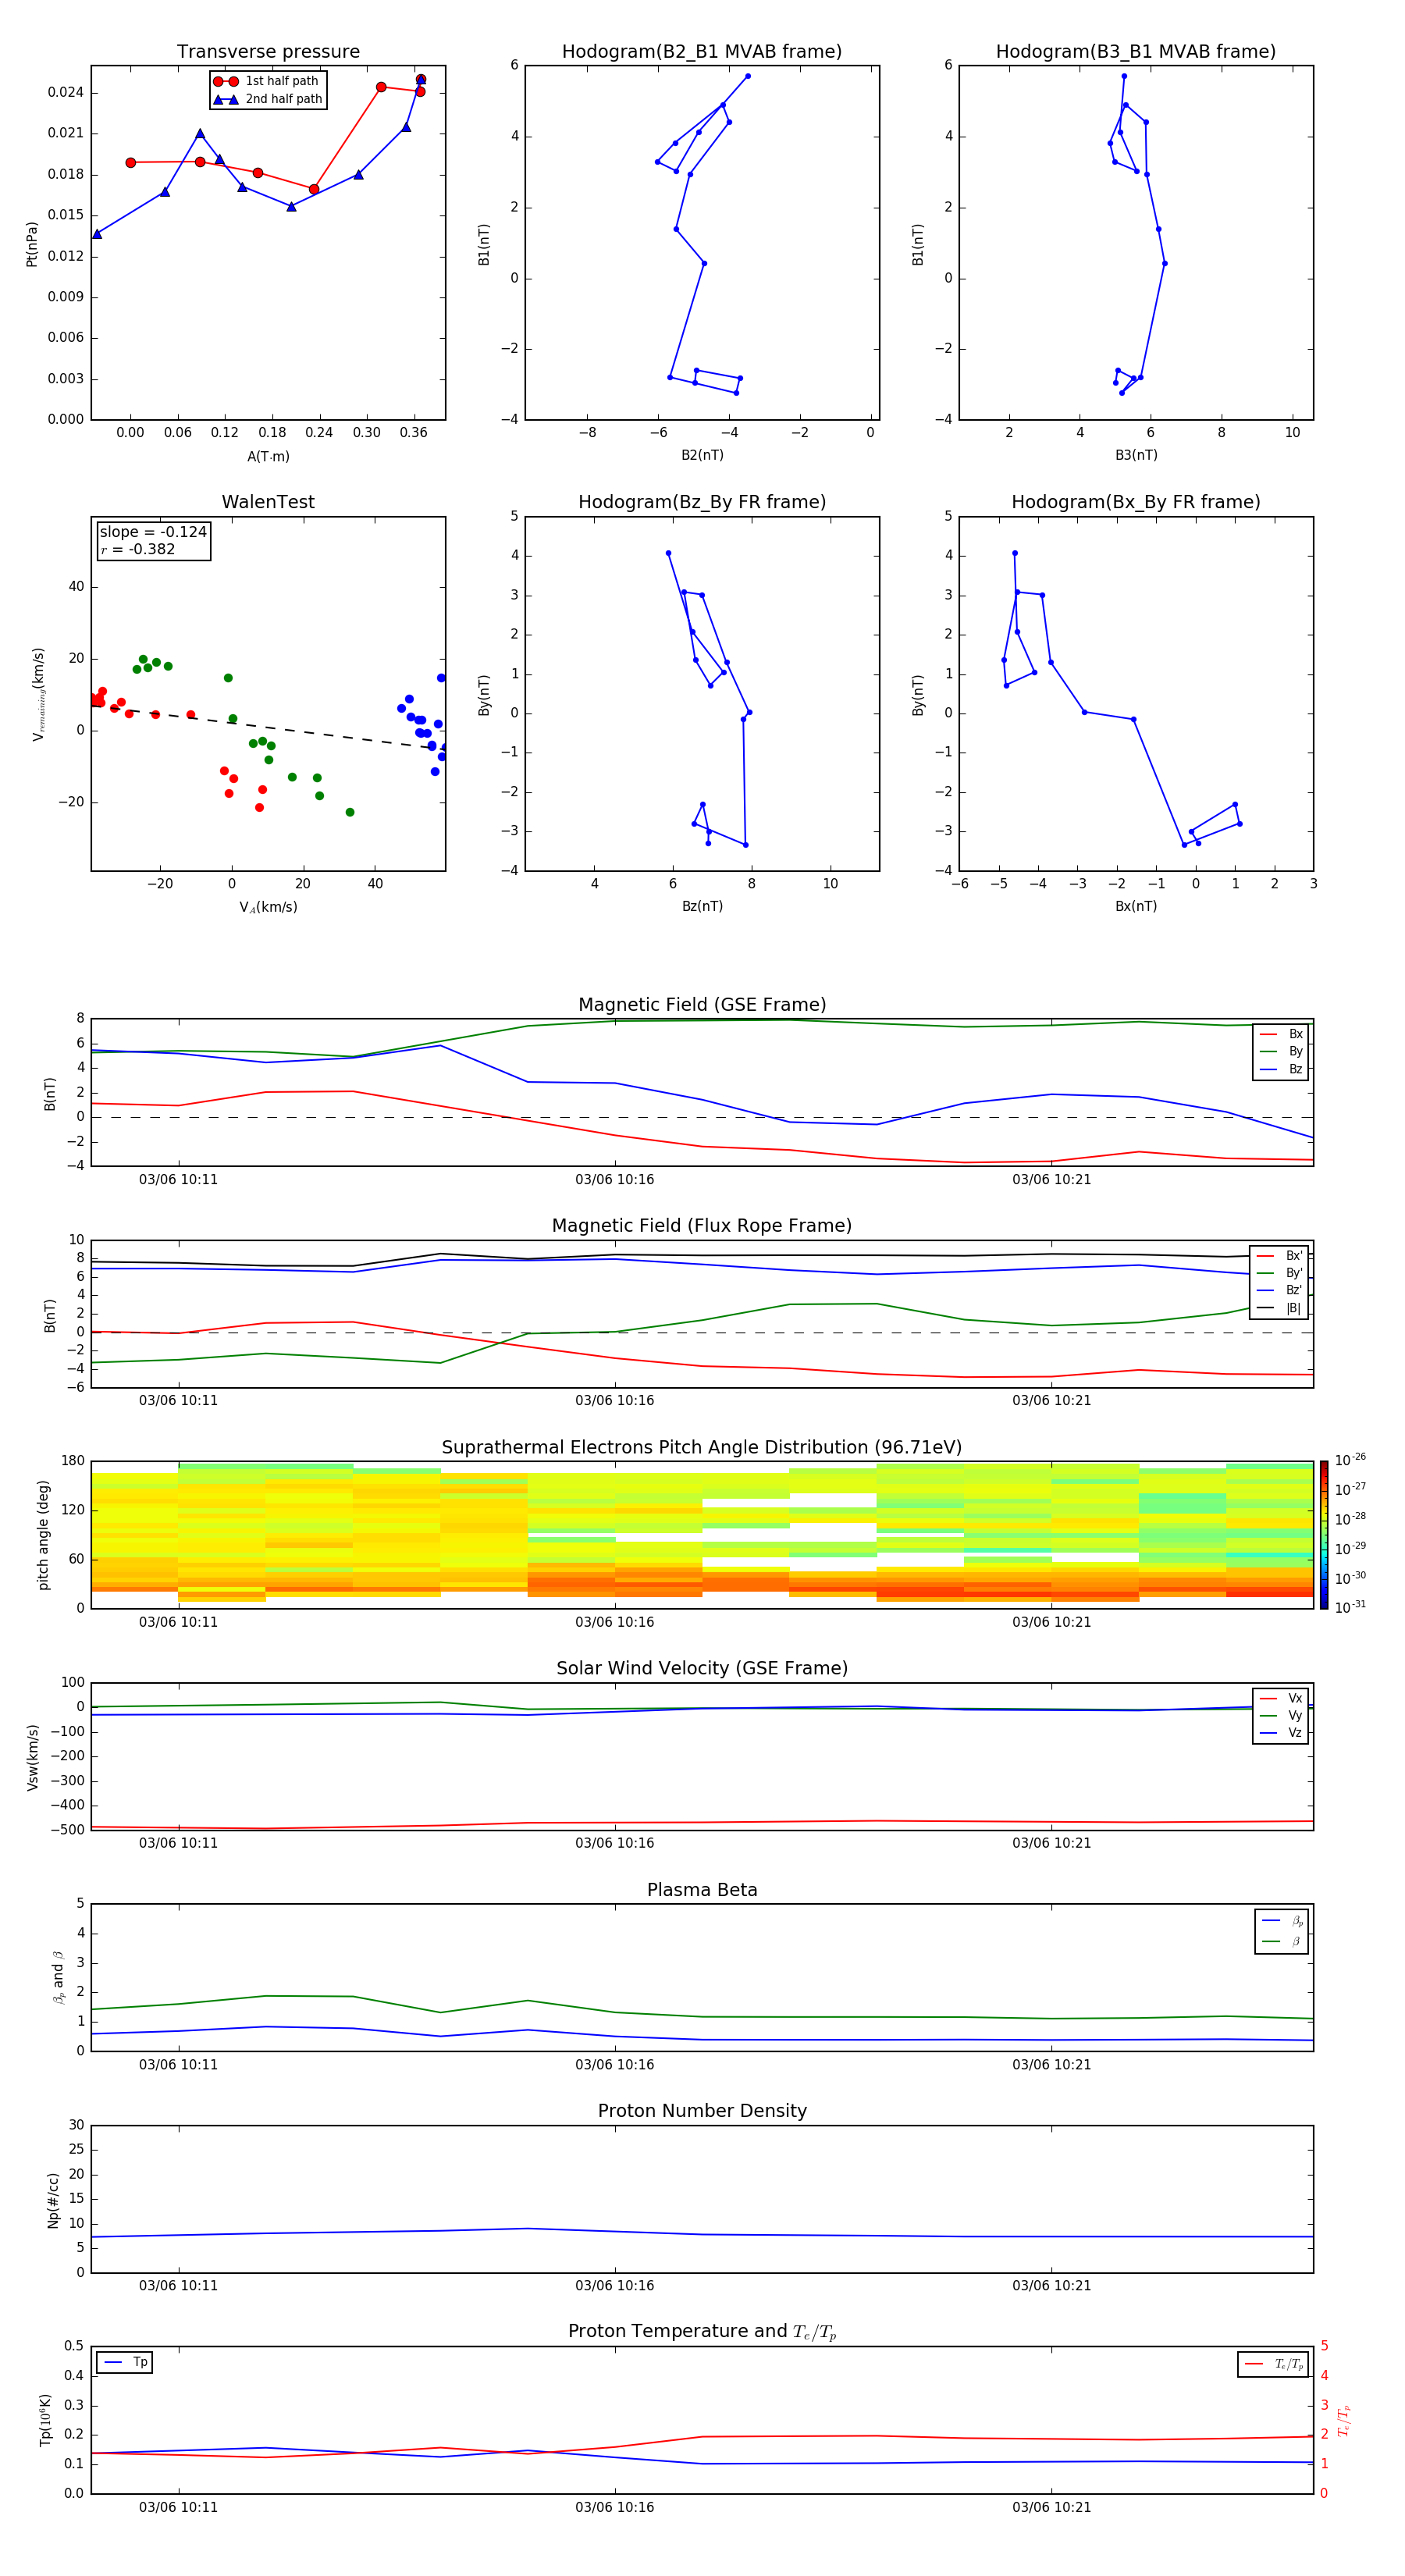Click the Hodogram(Bx_By FR frame) title
Viewport: 1405px width, 2576px height.
pos(1136,502)
